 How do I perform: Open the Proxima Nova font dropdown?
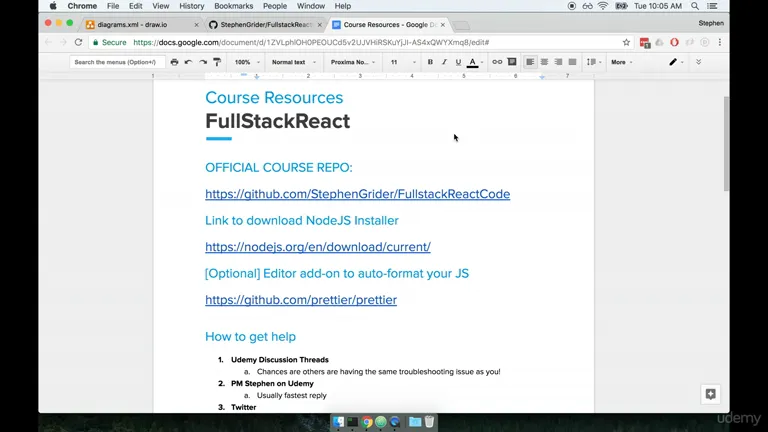coord(353,62)
